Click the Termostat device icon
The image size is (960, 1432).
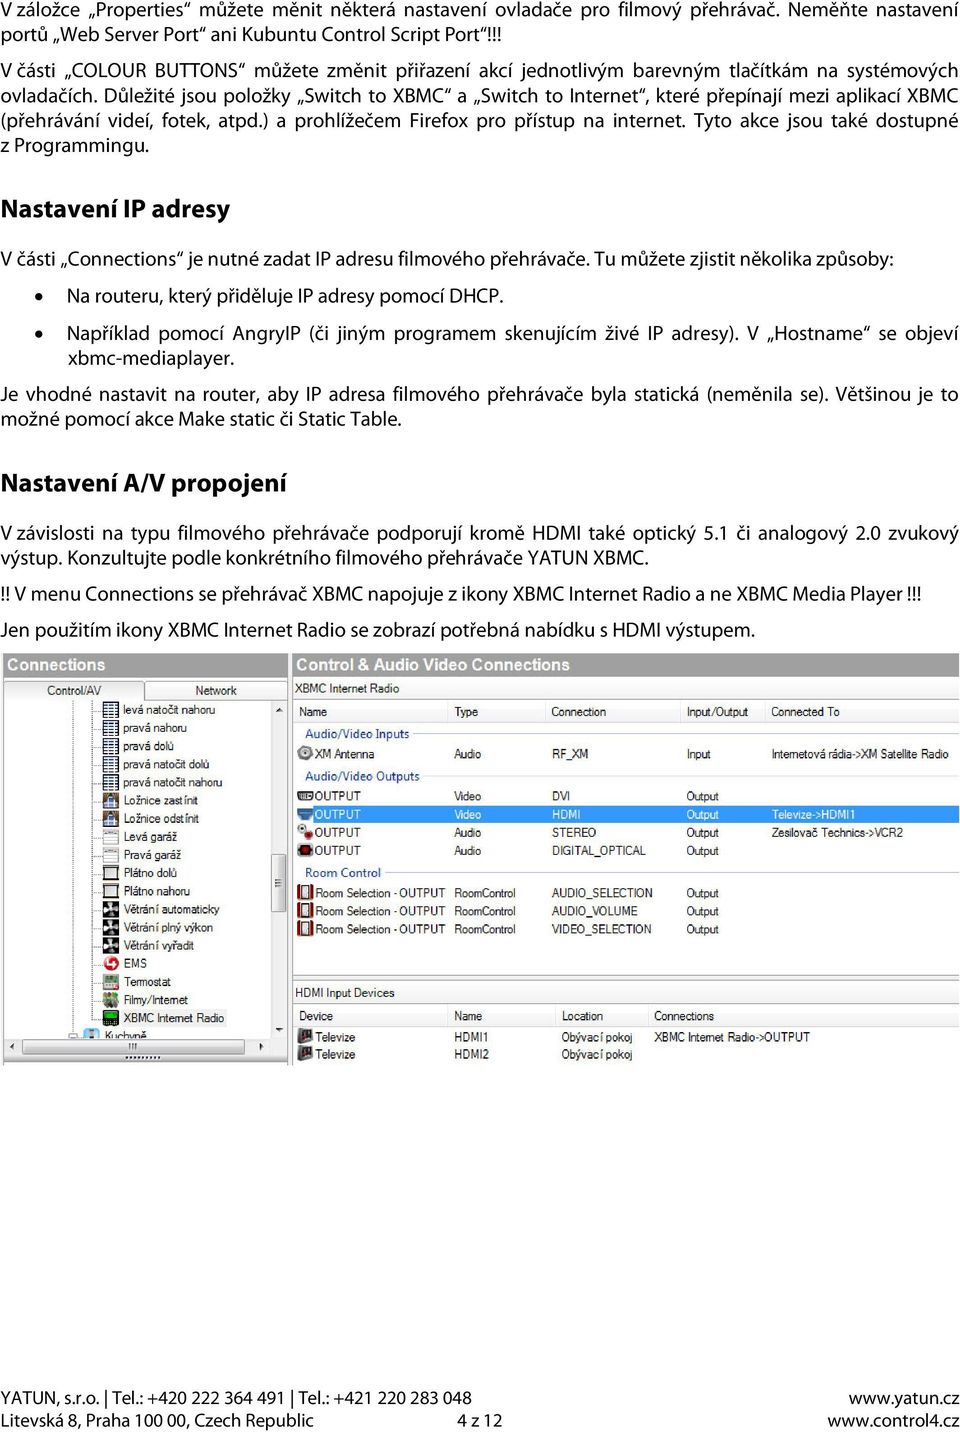click(111, 981)
